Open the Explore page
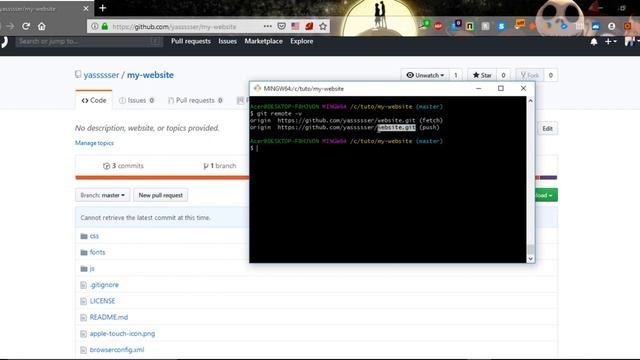The height and width of the screenshot is (360, 640). coord(302,41)
